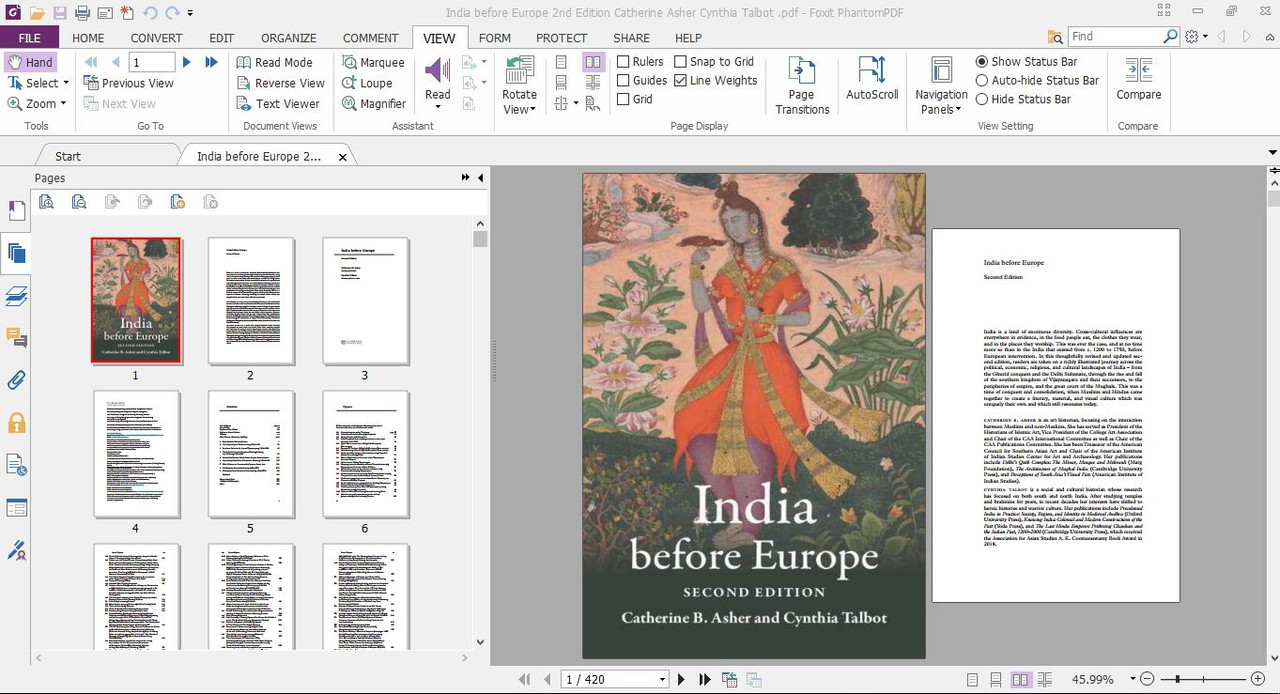The image size is (1280, 694).
Task: Activate Reverse View
Action: coord(280,83)
